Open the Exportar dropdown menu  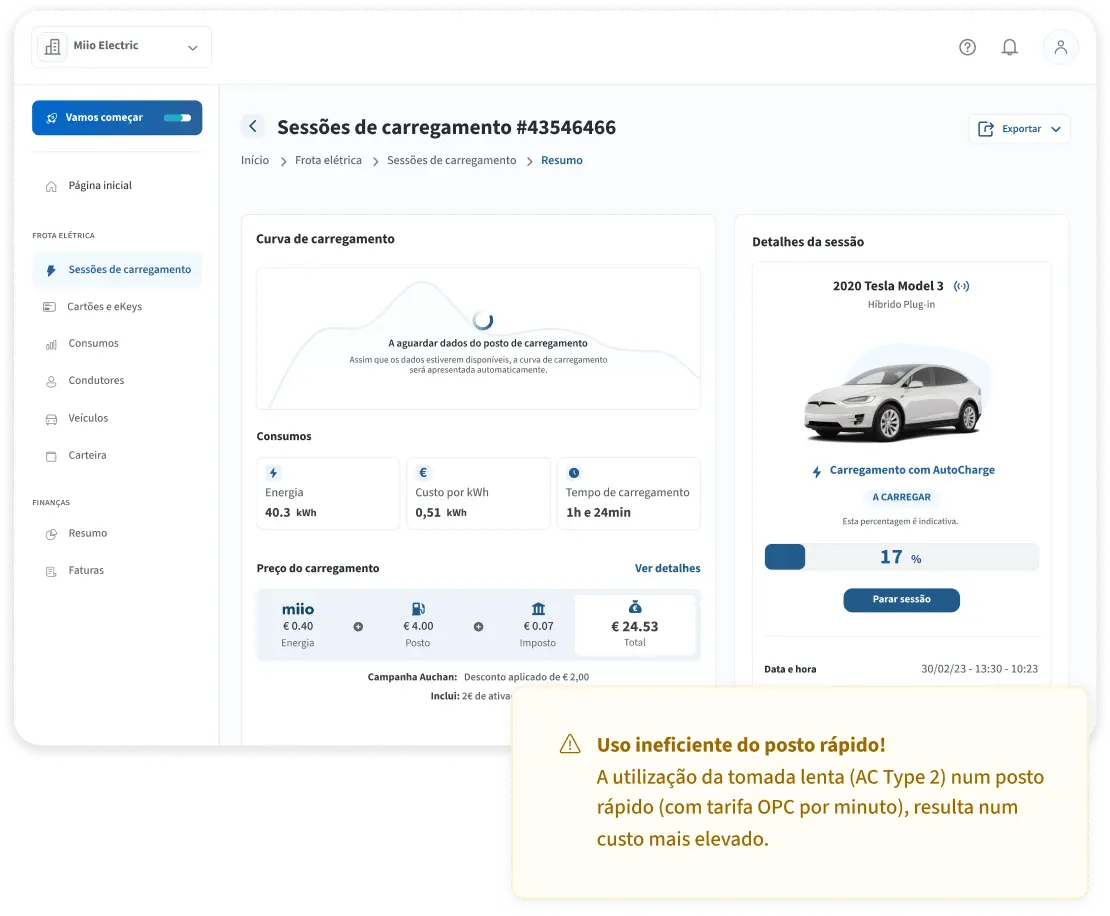click(1019, 129)
